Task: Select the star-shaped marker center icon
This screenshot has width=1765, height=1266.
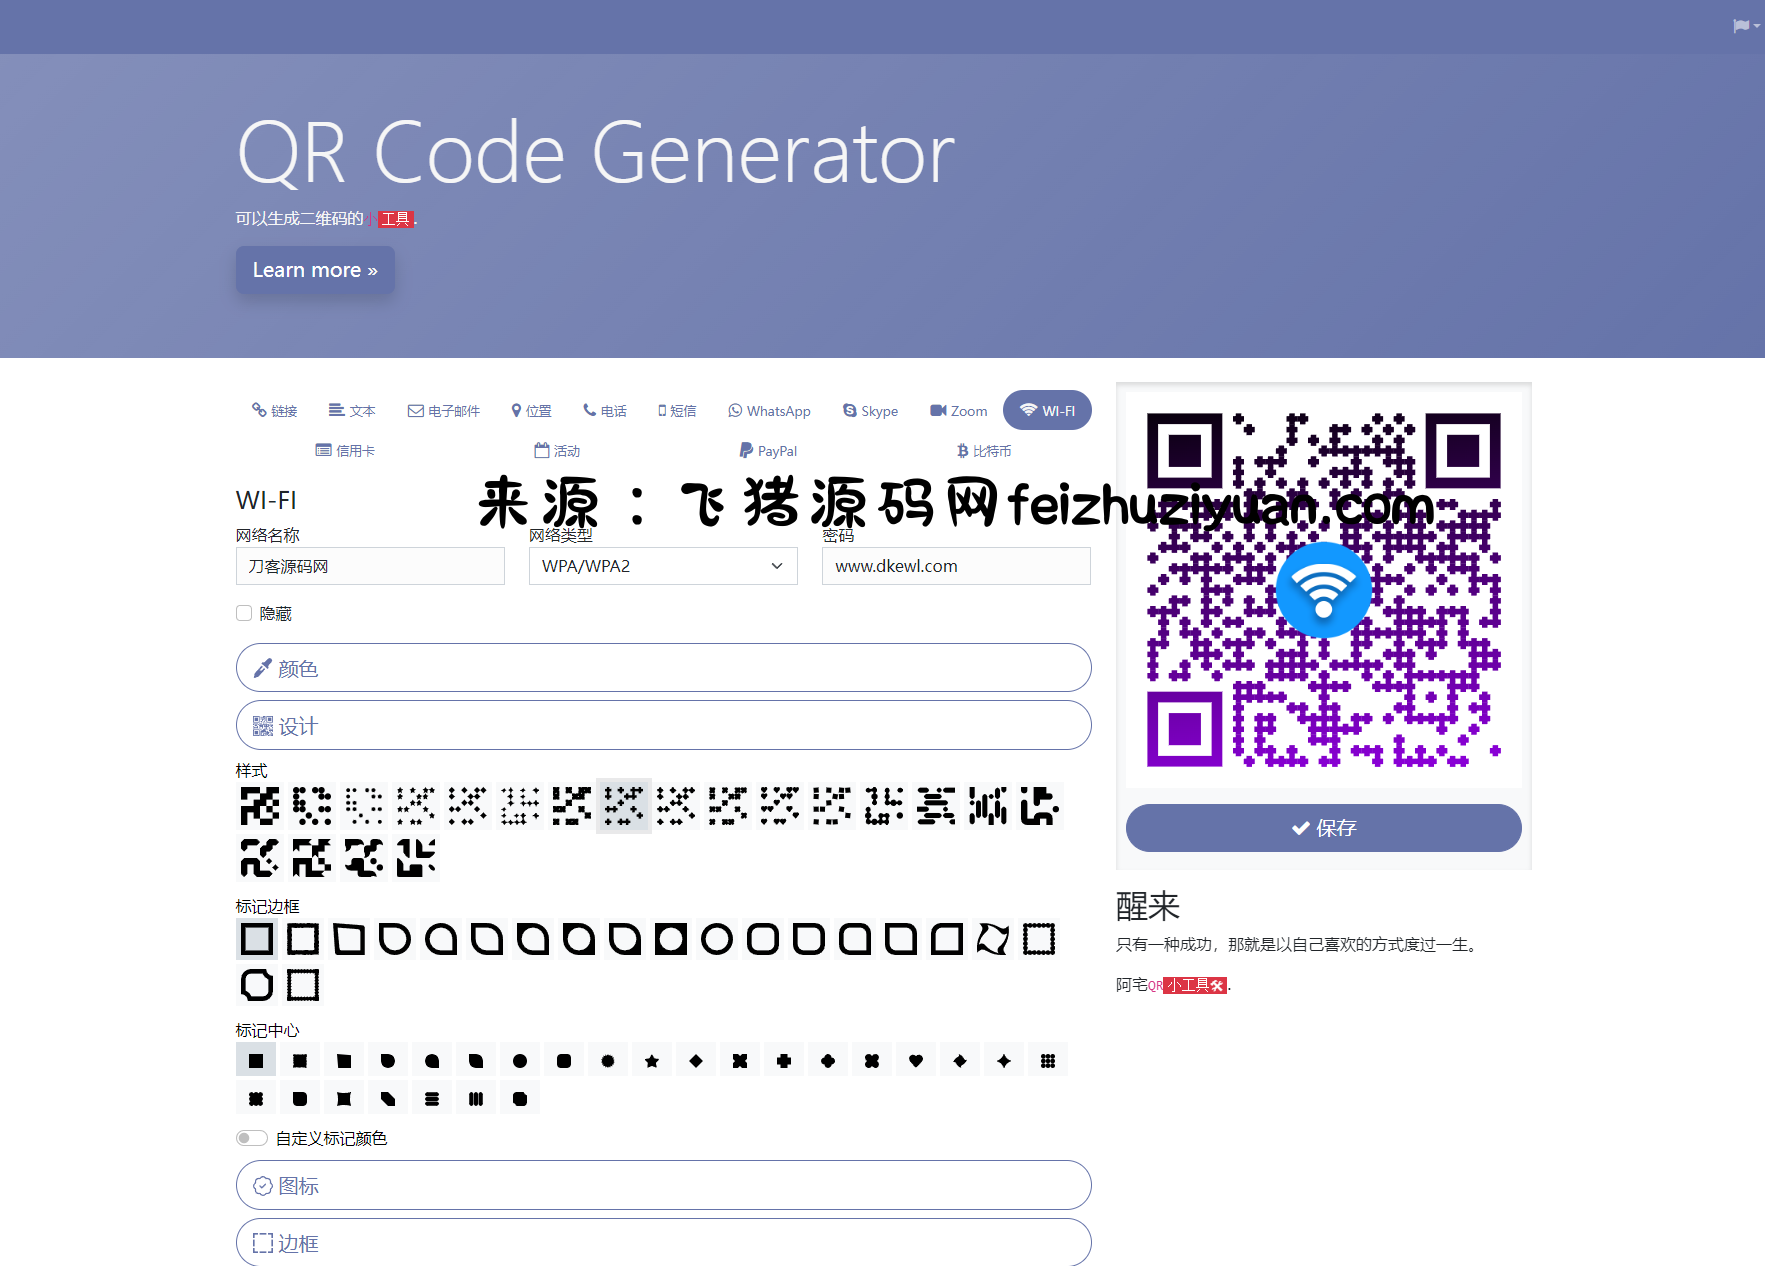Action: pyautogui.click(x=652, y=1061)
